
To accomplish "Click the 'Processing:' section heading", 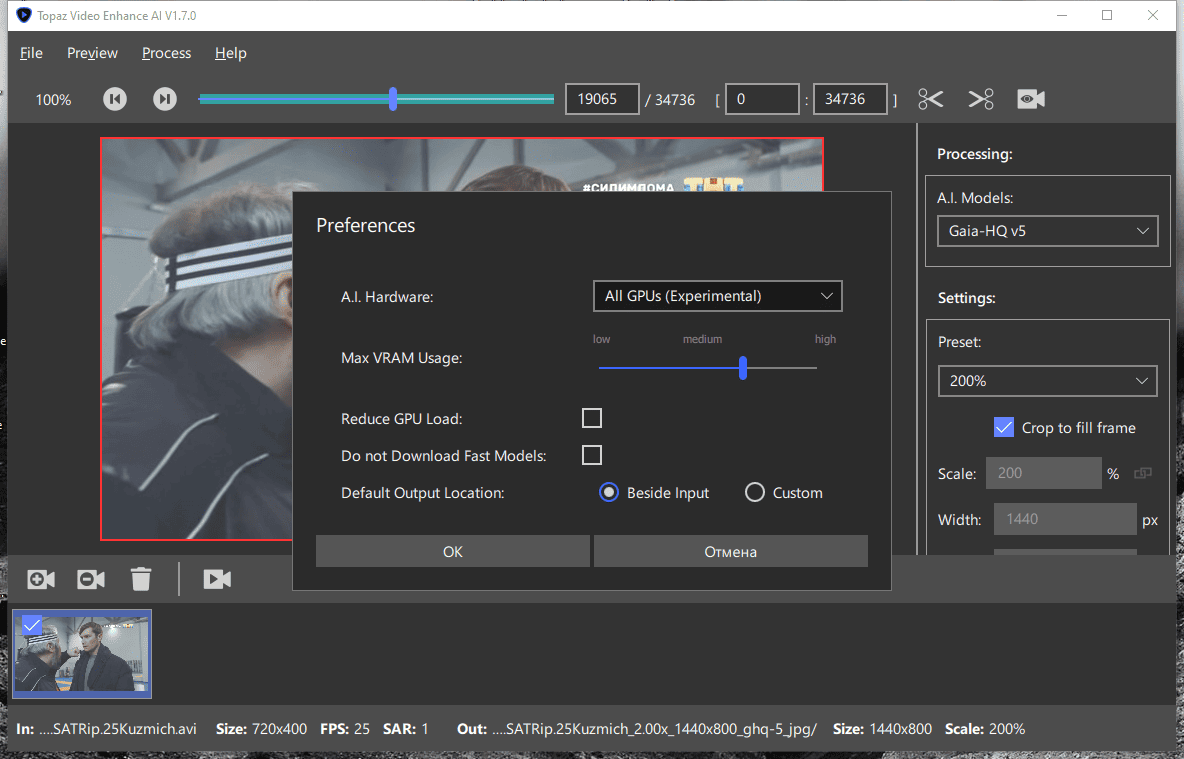I will (975, 154).
